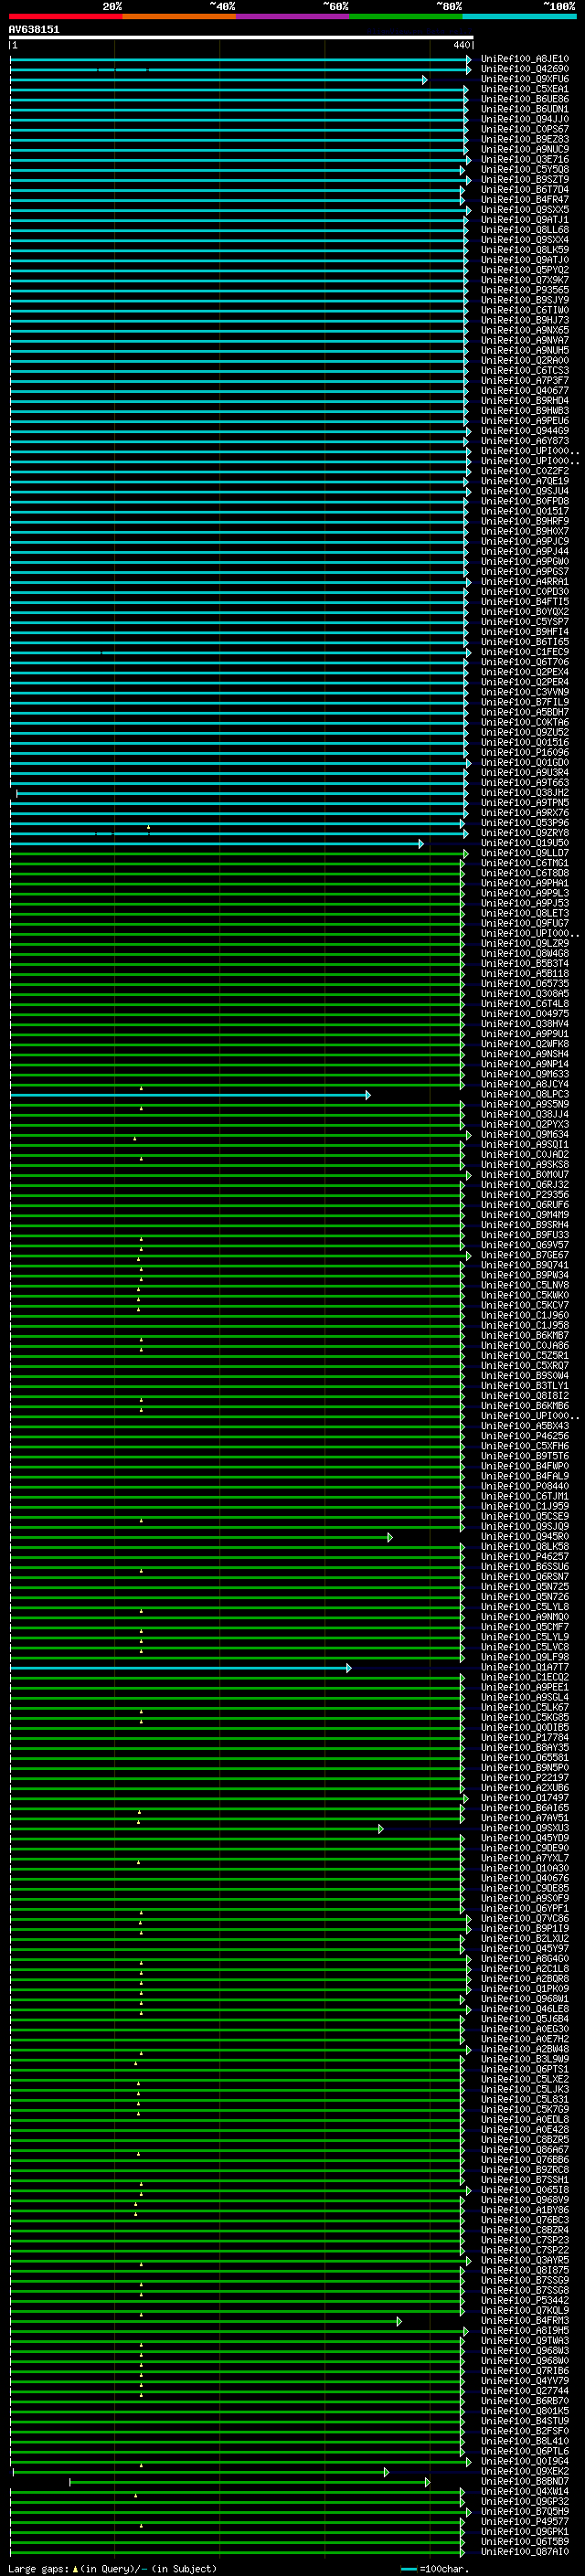The image size is (585, 2576).
Task: Click the ruler end value 440
Action: (x=461, y=45)
